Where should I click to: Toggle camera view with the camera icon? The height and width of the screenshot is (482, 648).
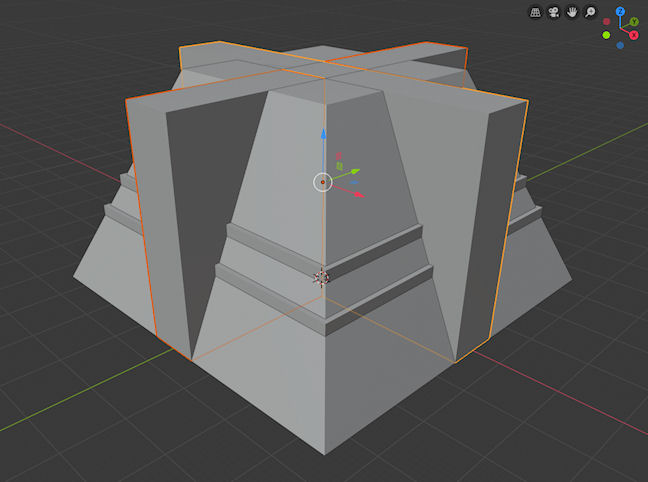click(x=552, y=13)
